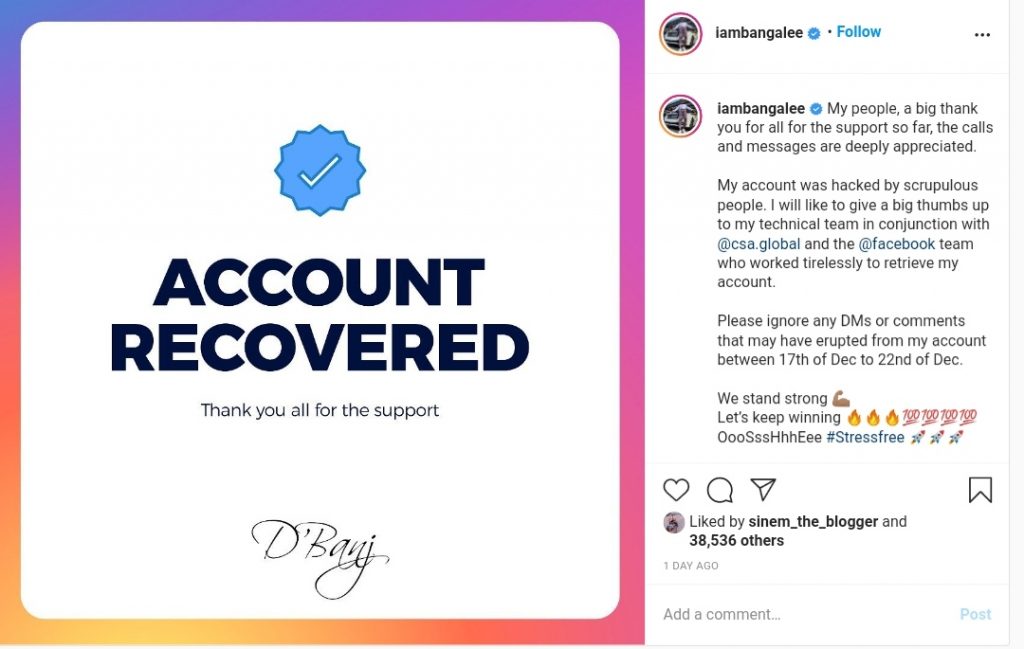The image size is (1024, 649).
Task: Open comments with the speech bubble icon
Action: click(720, 489)
